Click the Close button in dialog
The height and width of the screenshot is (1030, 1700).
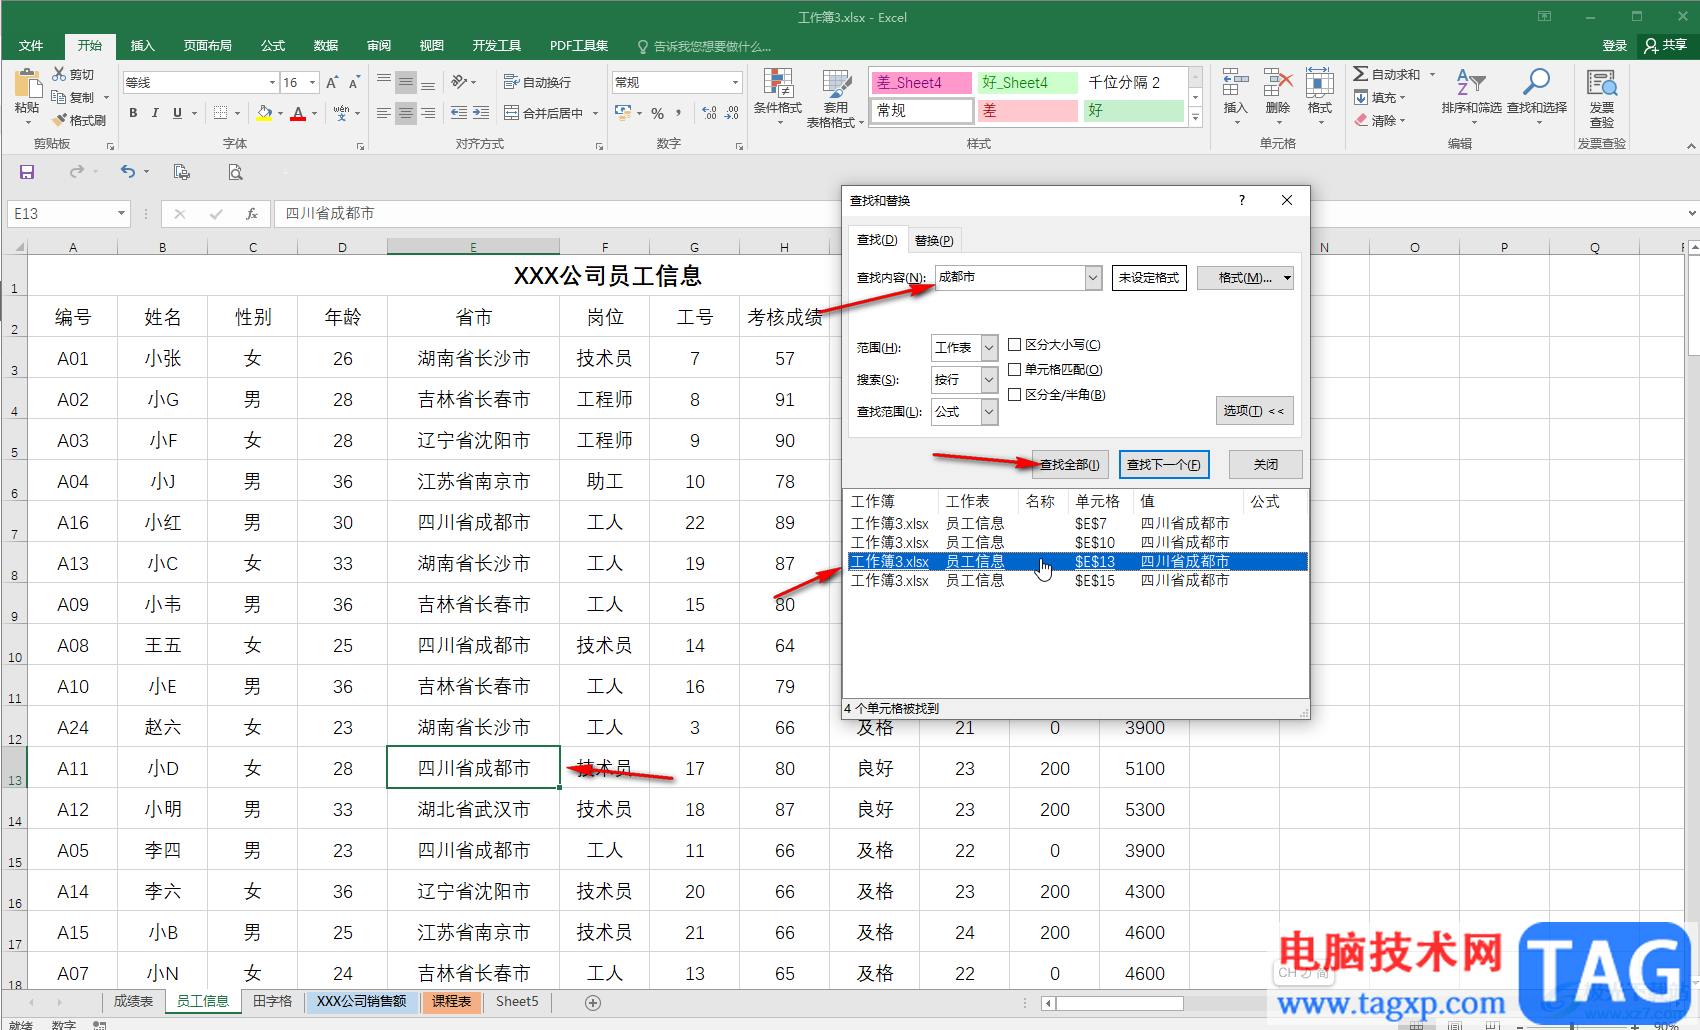(1265, 464)
